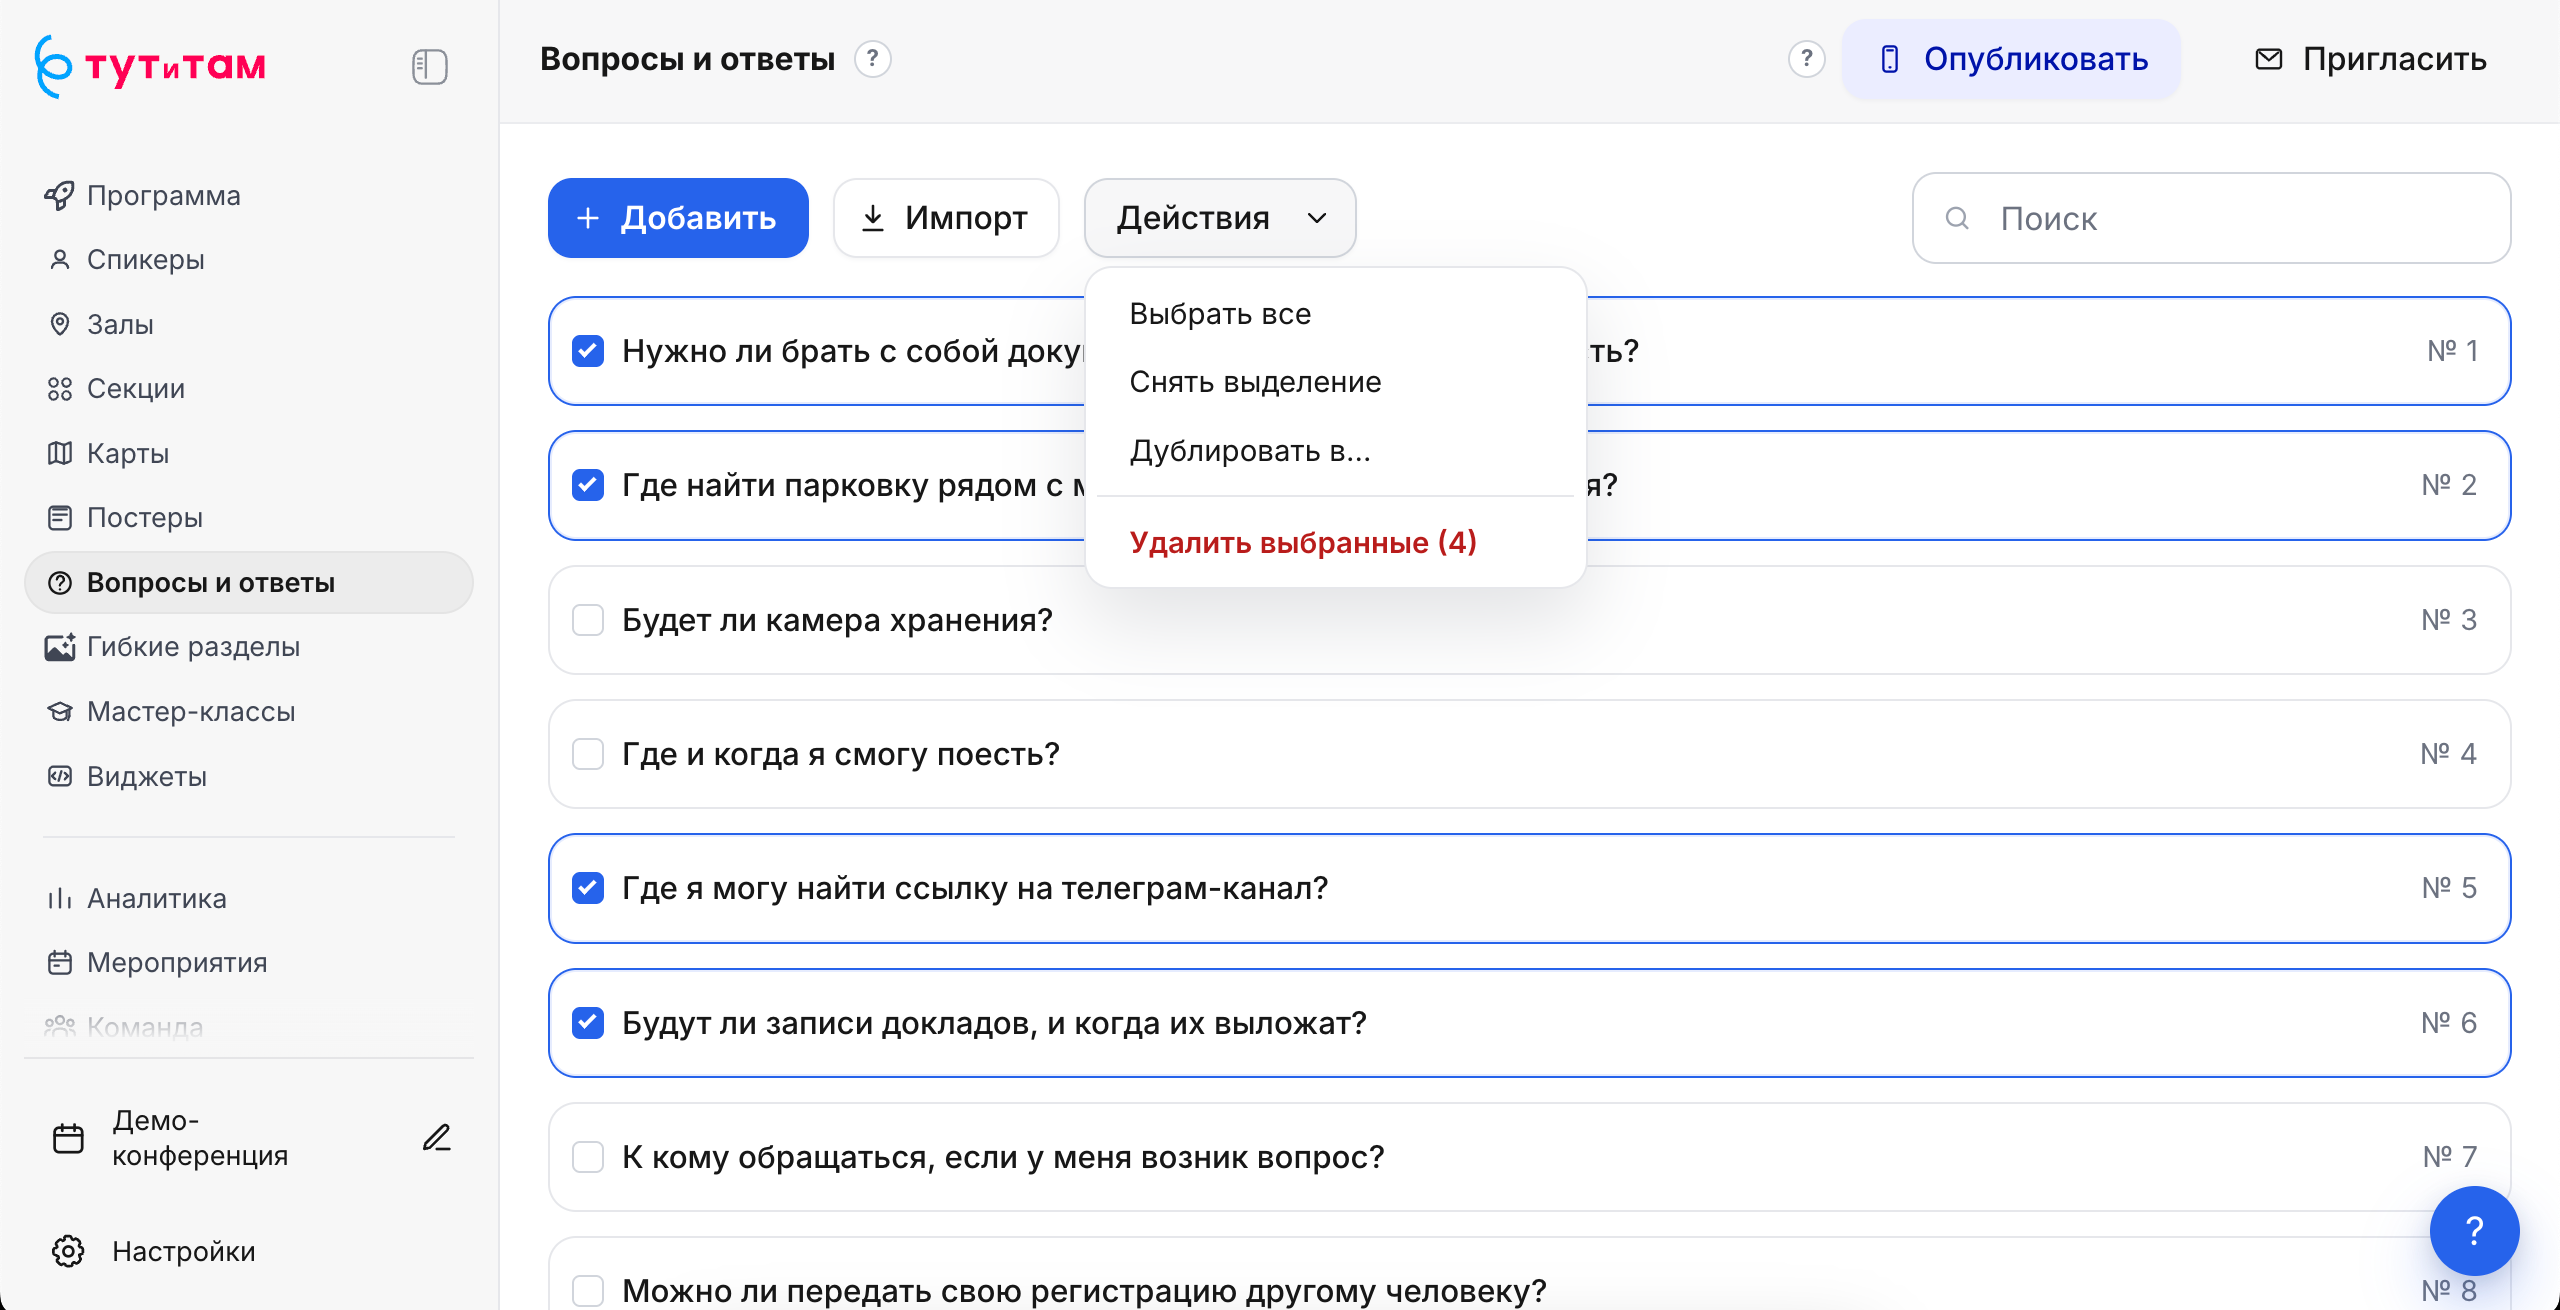The width and height of the screenshot is (2560, 1310).
Task: Open question 'Где и когда я смогу поесть?'
Action: pyautogui.click(x=1529, y=754)
